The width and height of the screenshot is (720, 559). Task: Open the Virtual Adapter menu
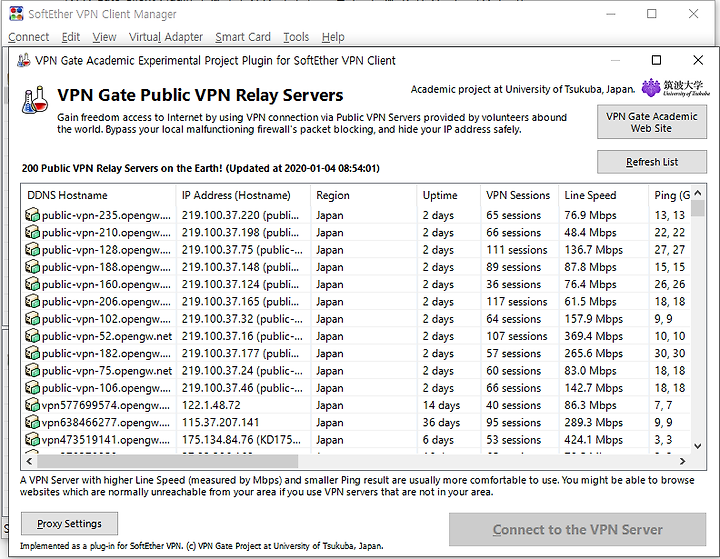click(x=165, y=37)
